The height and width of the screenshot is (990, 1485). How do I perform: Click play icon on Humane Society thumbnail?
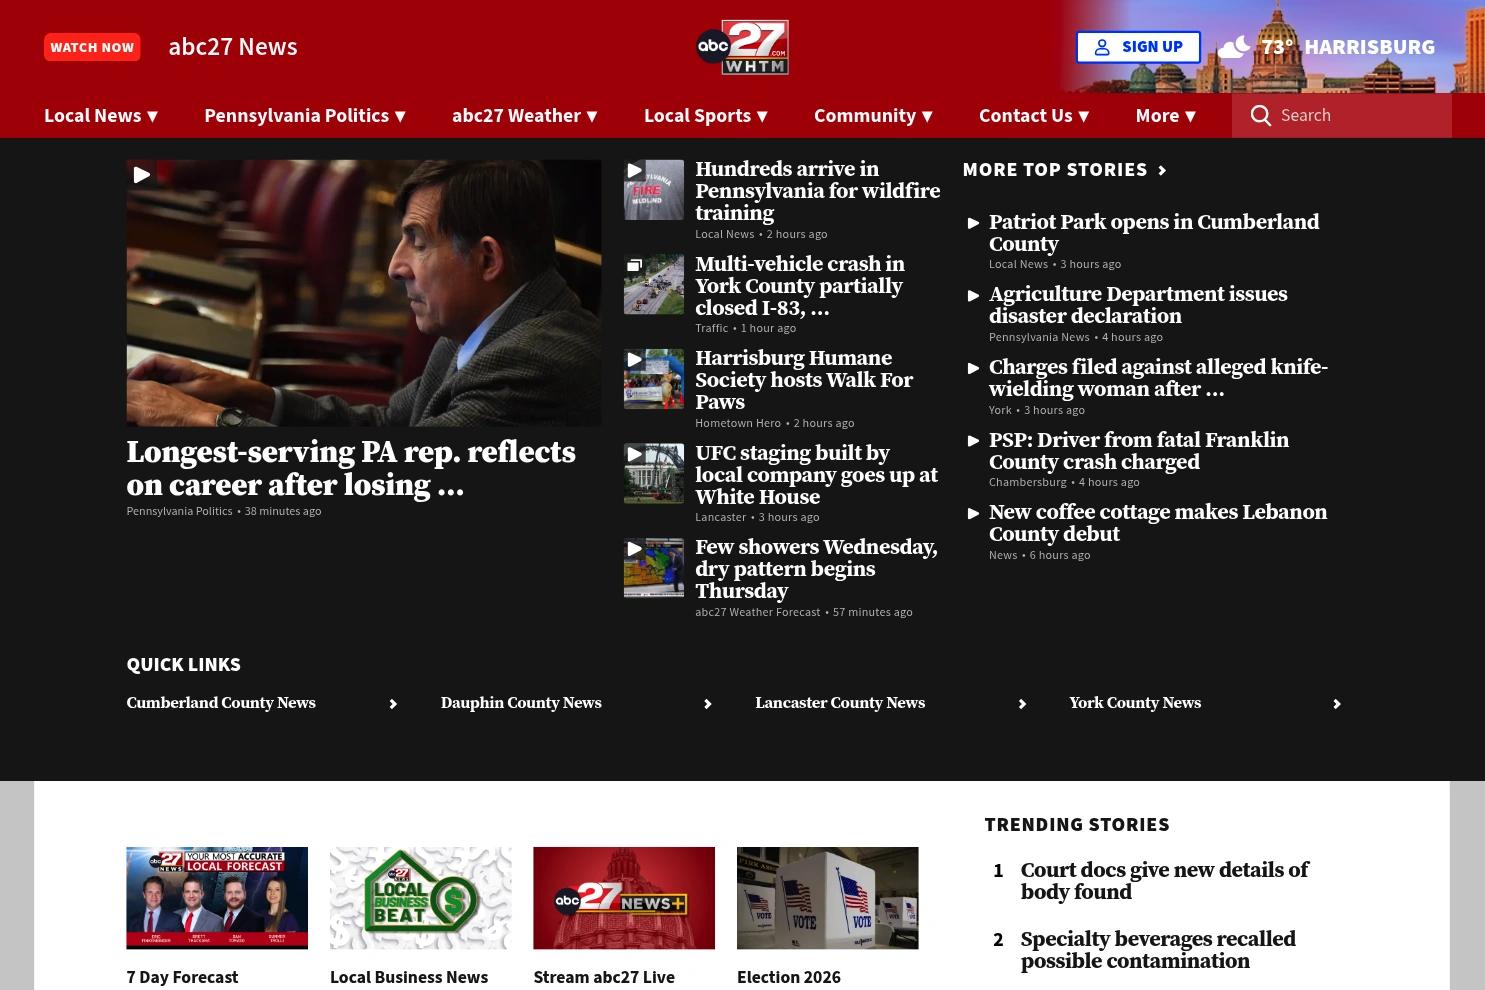click(634, 360)
